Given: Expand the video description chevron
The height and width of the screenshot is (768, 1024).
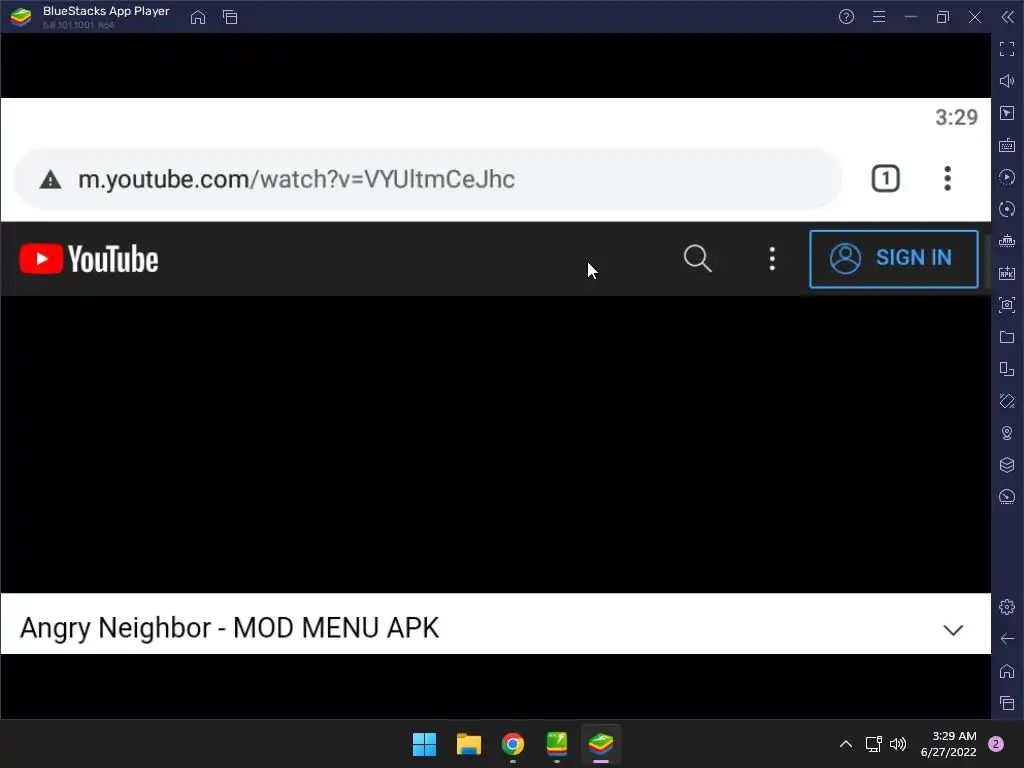Looking at the screenshot, I should click(x=953, y=630).
